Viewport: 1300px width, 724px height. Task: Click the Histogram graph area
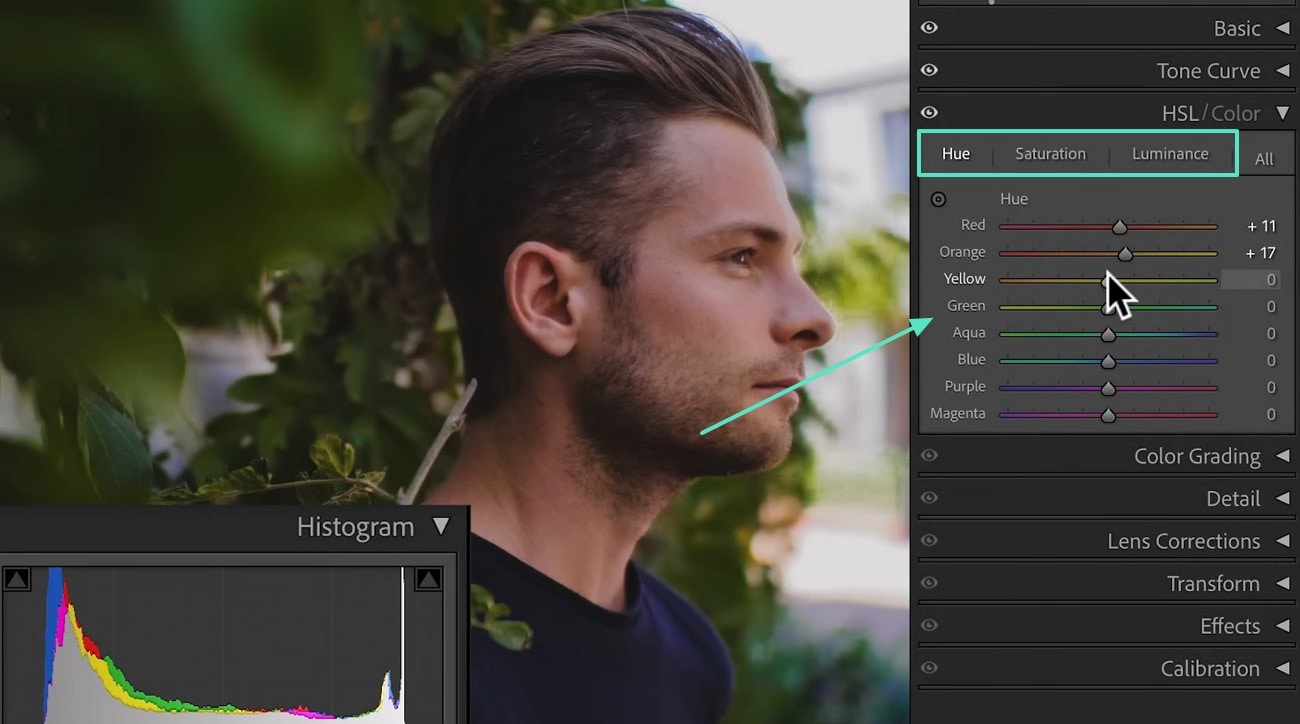225,645
